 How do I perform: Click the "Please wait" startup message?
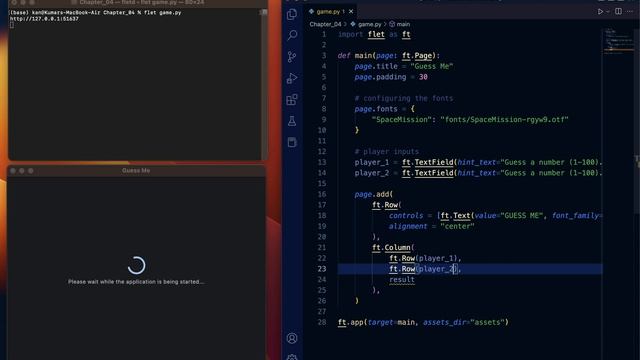tap(136, 282)
